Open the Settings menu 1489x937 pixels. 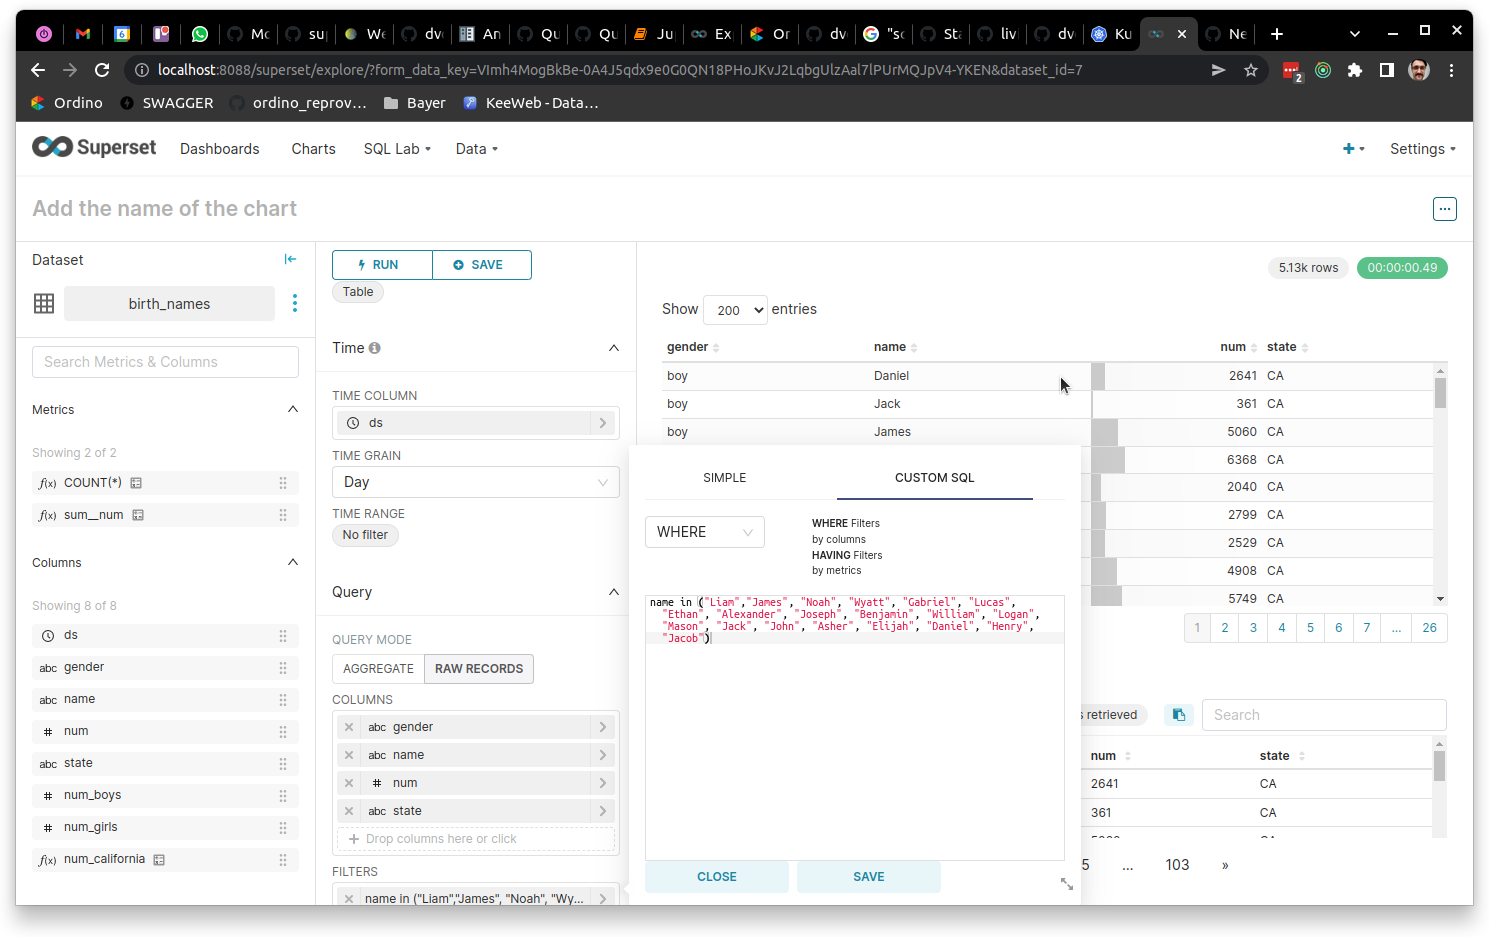(1422, 149)
